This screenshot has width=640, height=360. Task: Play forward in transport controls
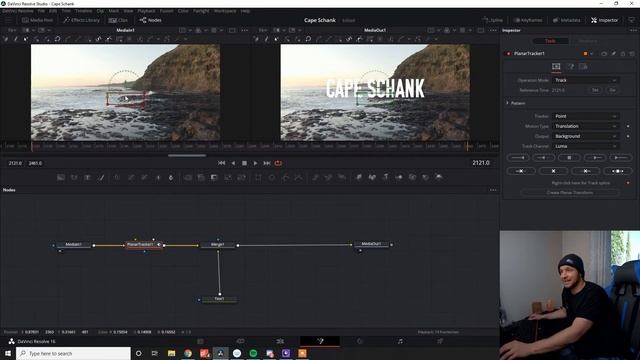coord(256,163)
